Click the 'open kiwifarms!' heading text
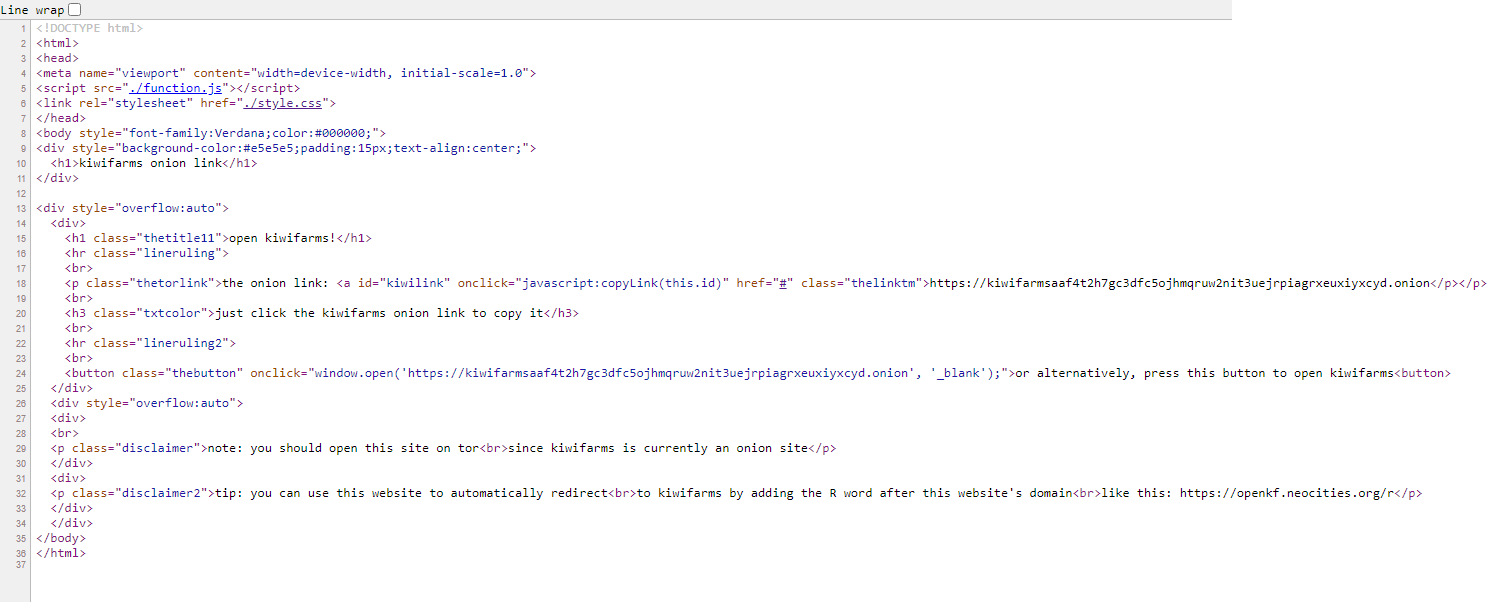The width and height of the screenshot is (1491, 602). 282,238
